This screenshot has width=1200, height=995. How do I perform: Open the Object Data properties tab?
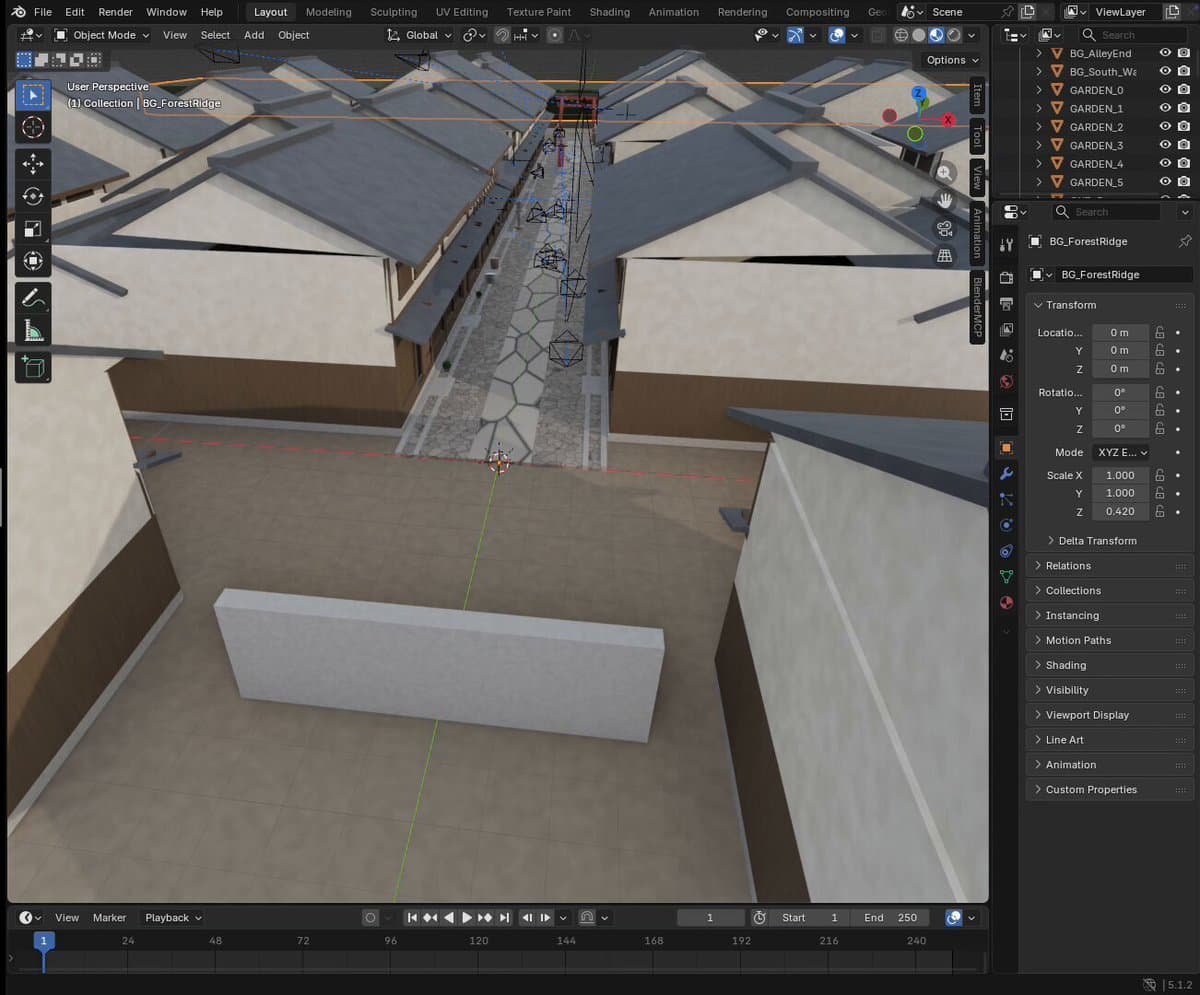(1007, 577)
